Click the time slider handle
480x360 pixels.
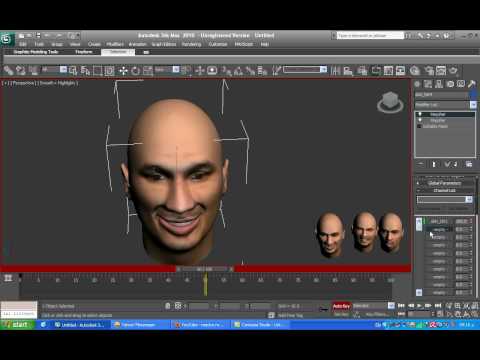pos(205,269)
